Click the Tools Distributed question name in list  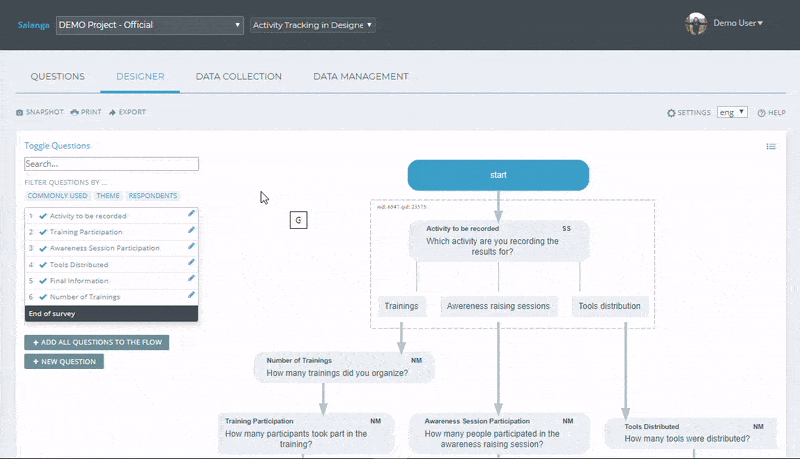79,265
